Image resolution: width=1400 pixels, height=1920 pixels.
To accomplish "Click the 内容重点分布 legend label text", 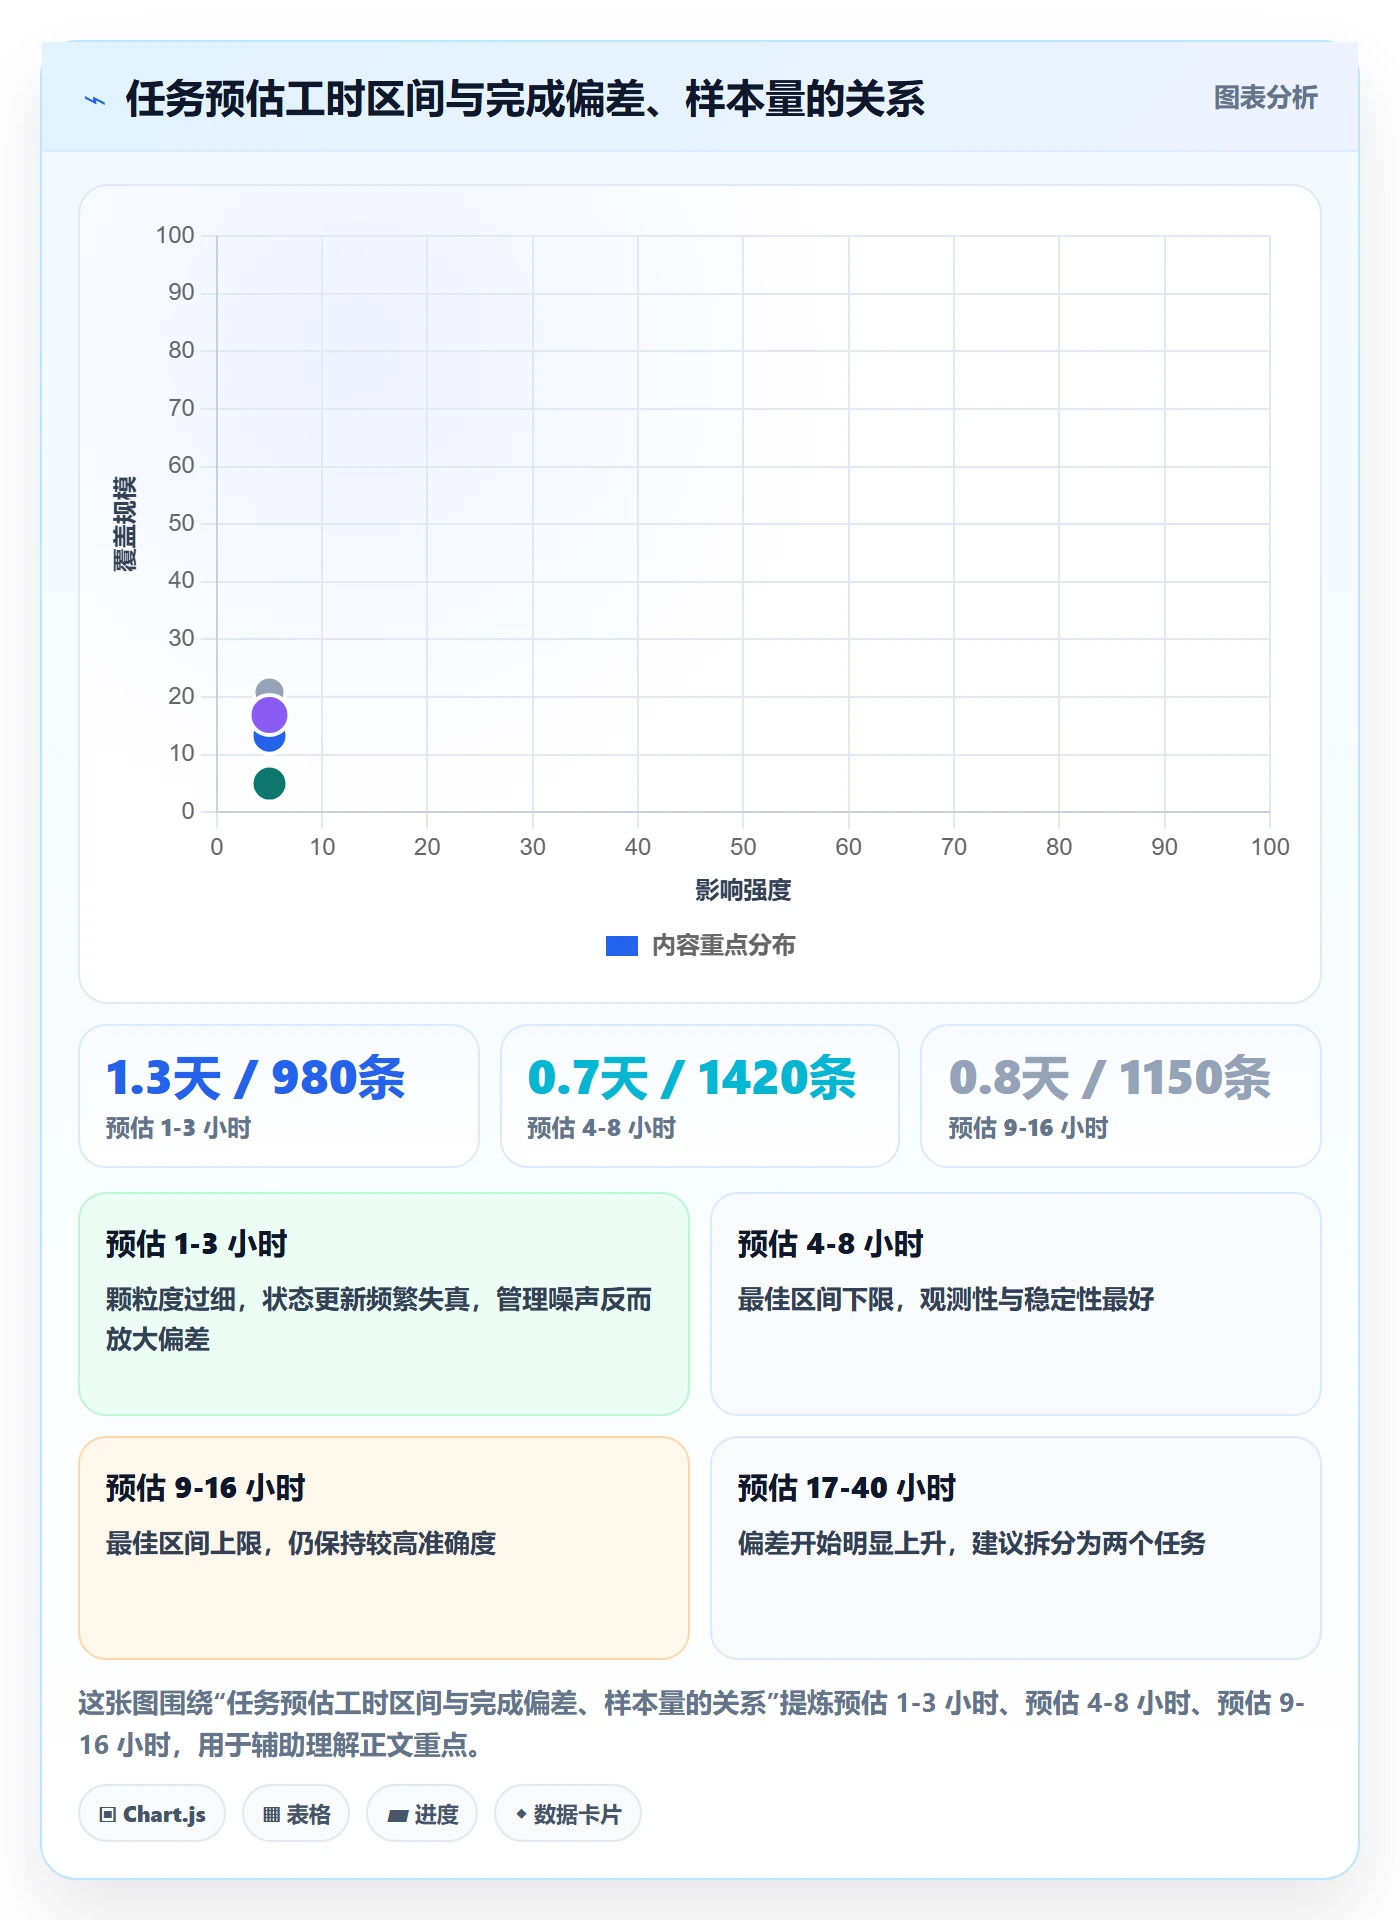I will pyautogui.click(x=723, y=946).
